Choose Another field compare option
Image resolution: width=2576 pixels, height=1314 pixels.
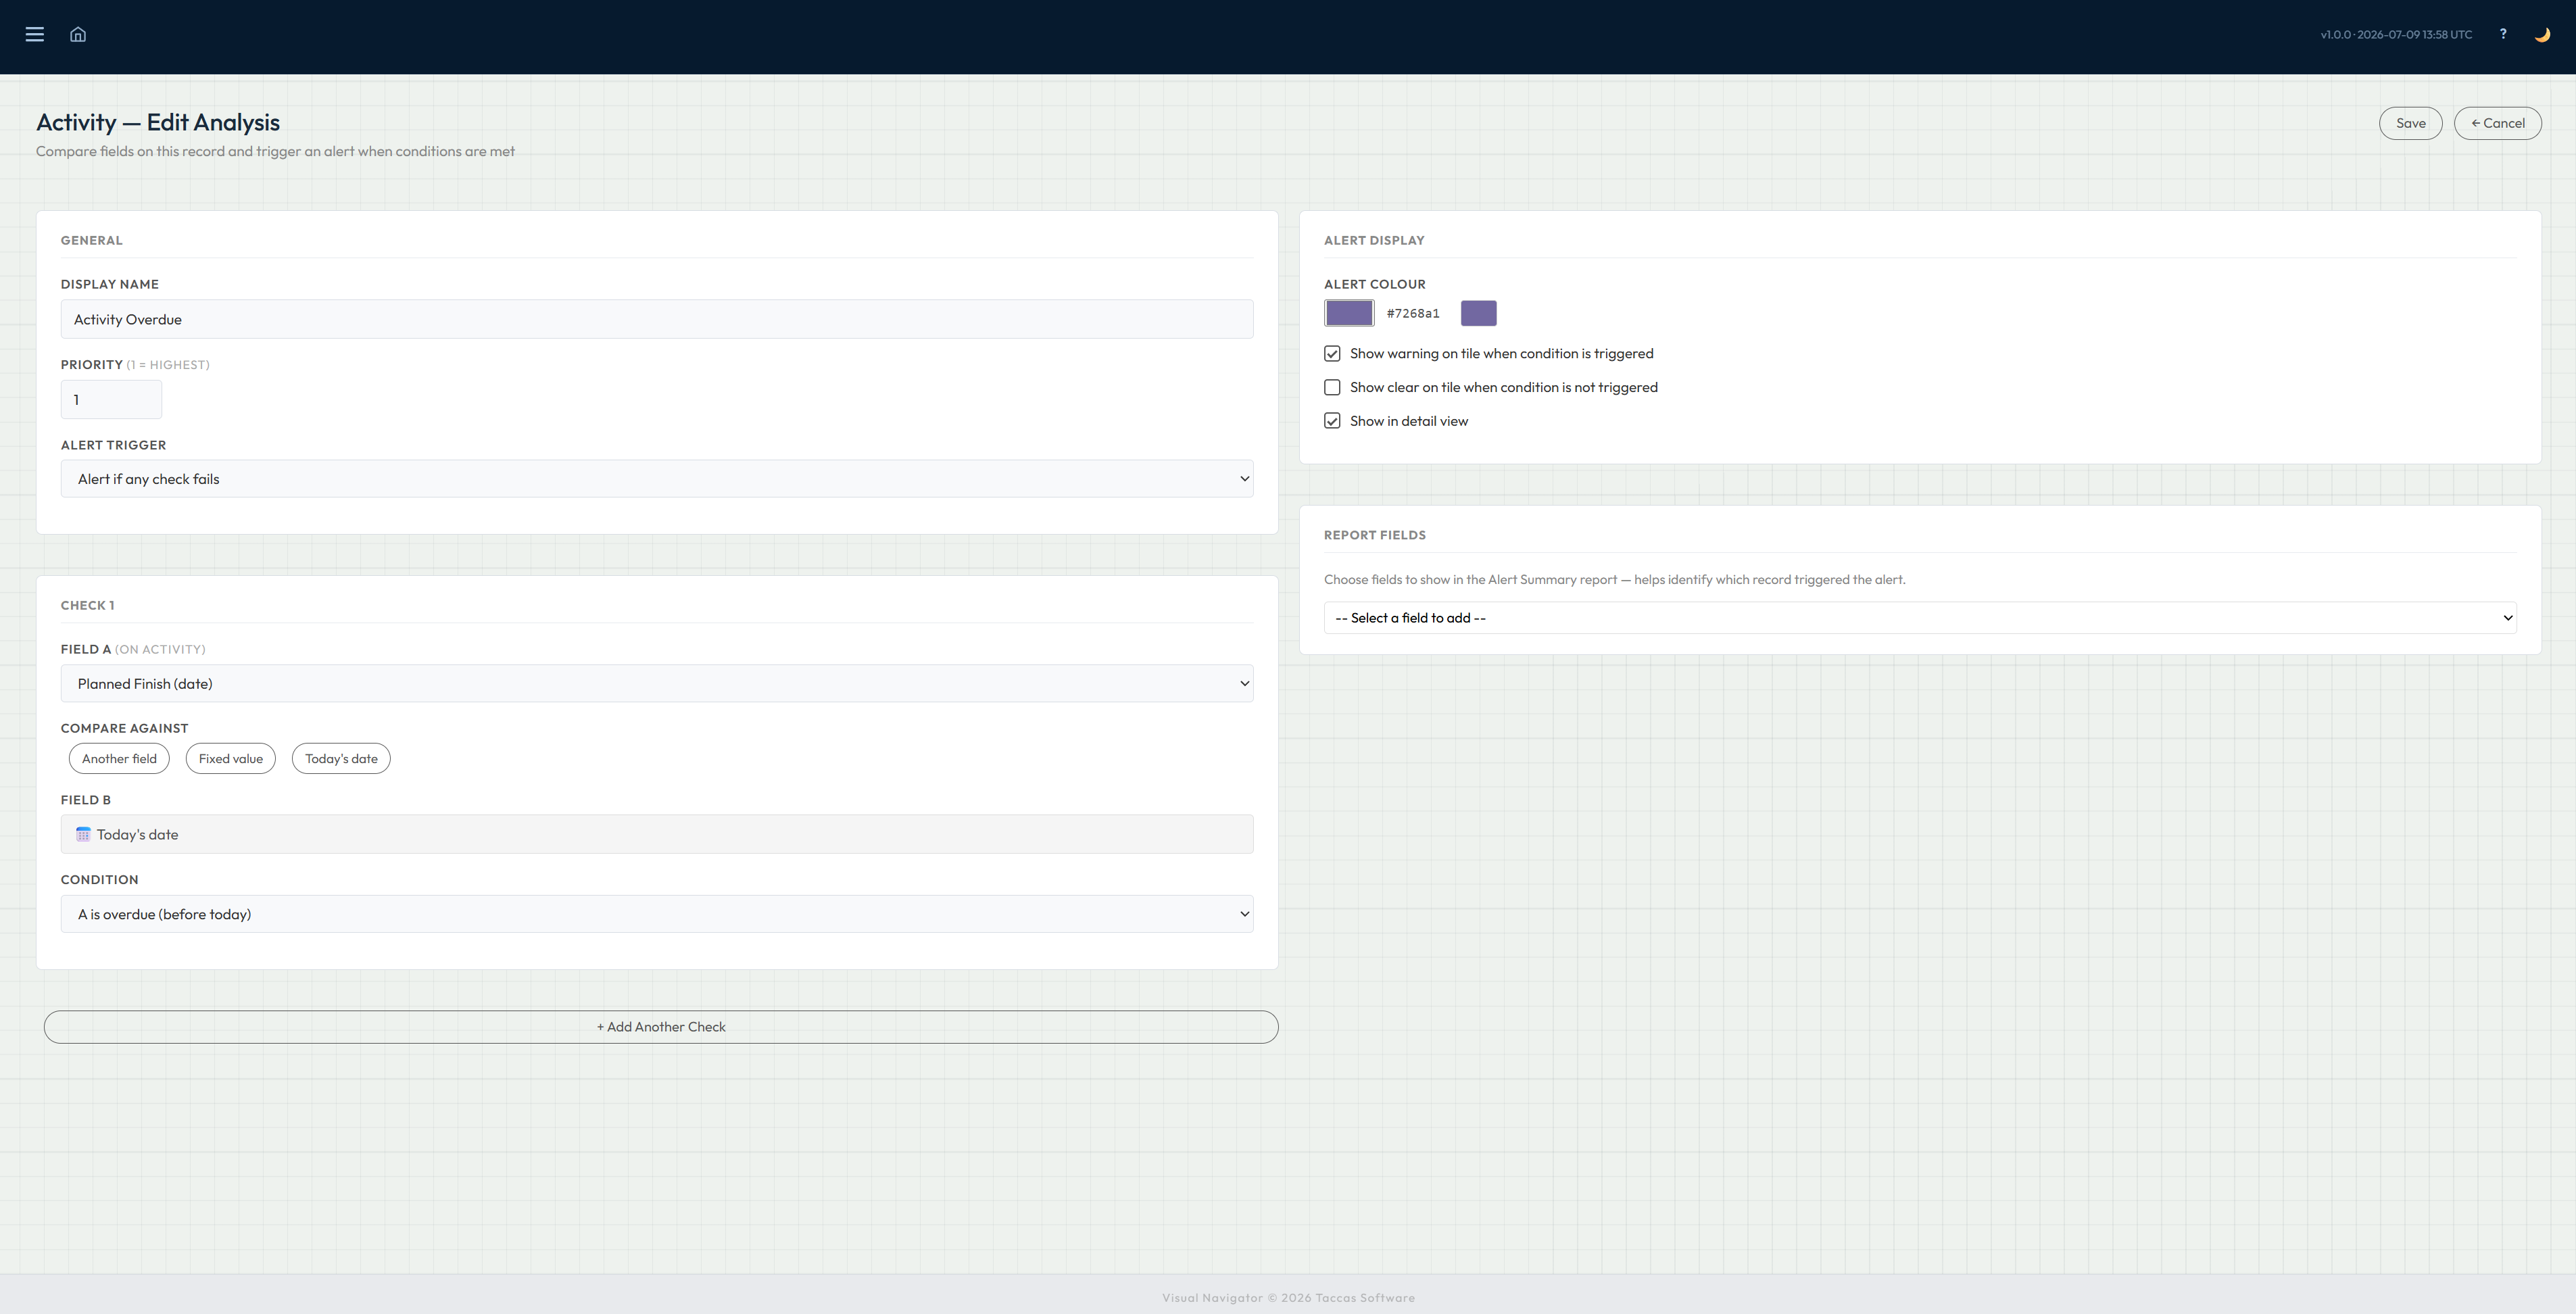[119, 759]
